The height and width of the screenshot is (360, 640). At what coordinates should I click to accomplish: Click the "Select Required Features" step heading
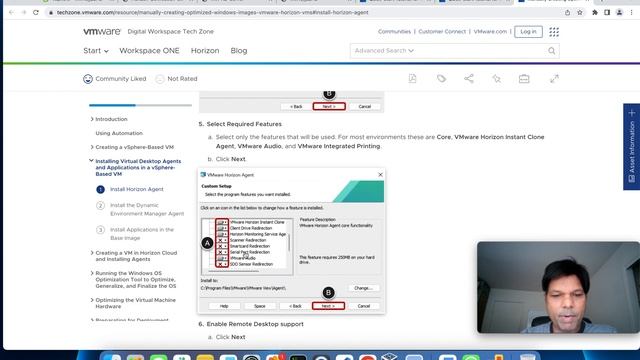coord(244,124)
